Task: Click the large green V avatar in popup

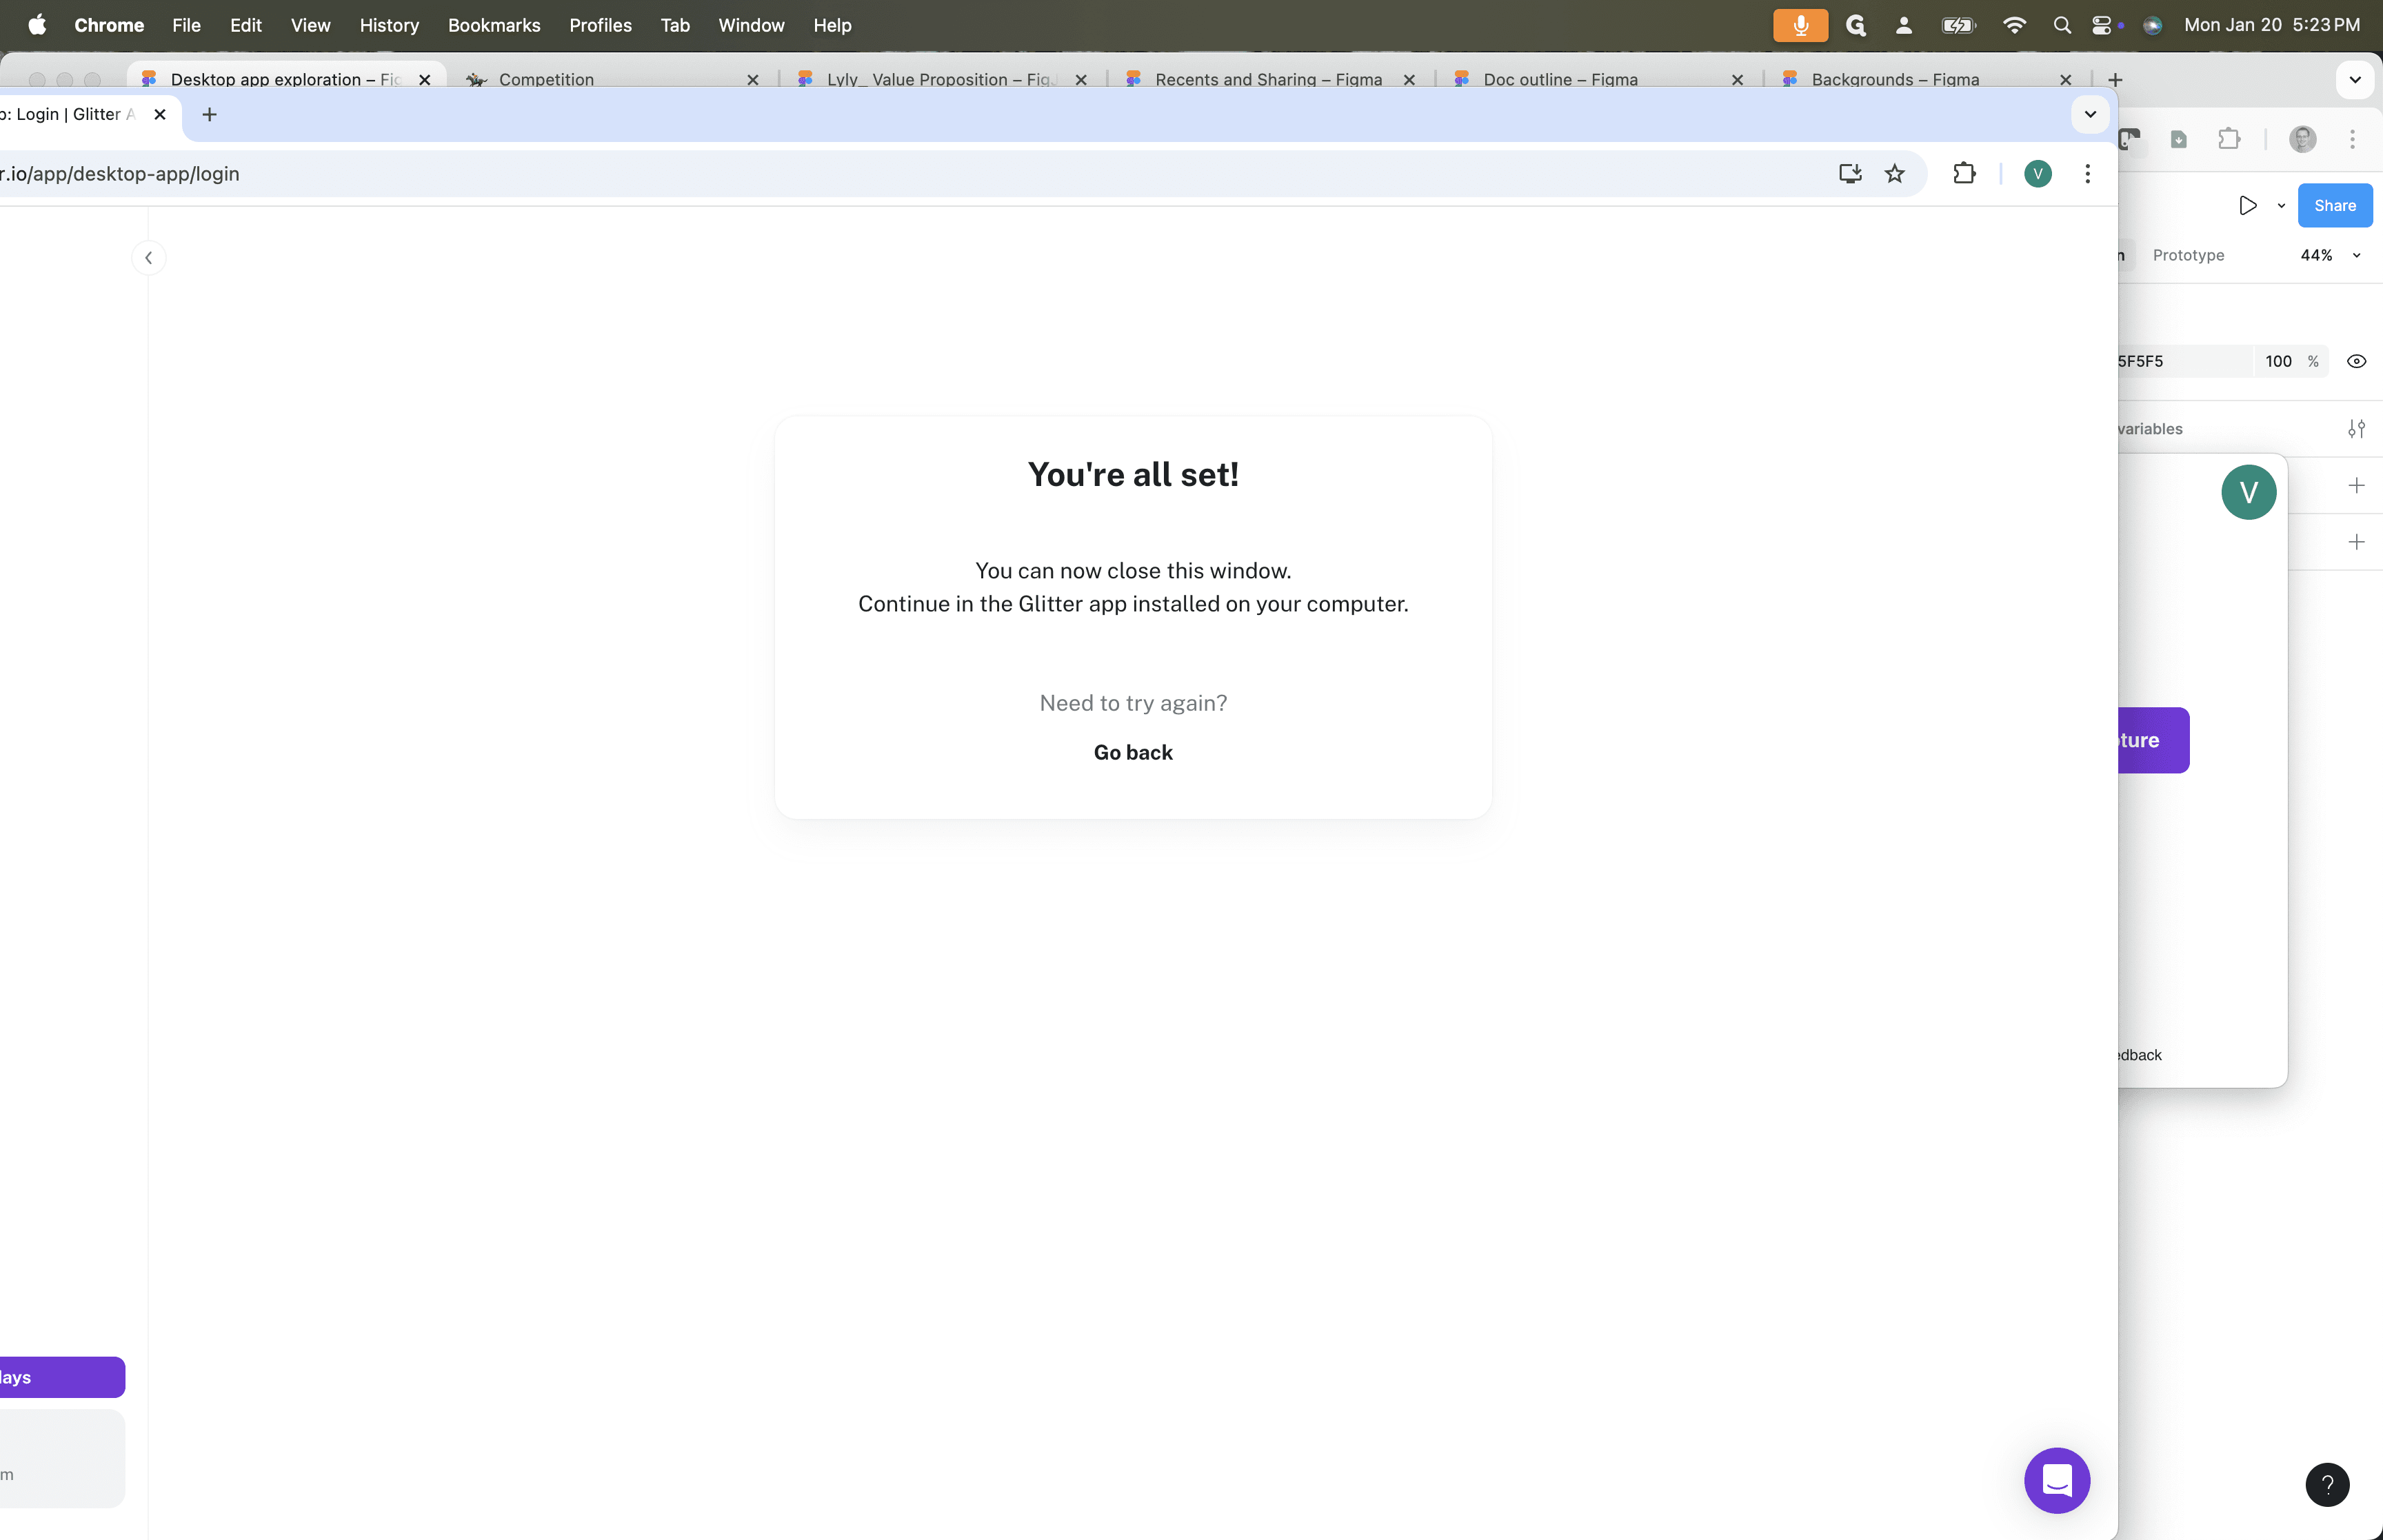Action: 2248,492
